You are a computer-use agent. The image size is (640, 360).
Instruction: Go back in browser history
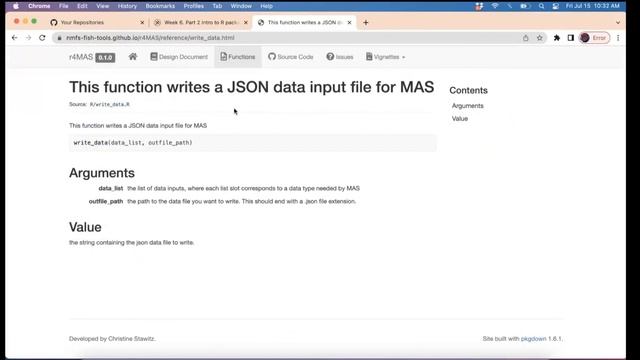pyautogui.click(x=15, y=38)
